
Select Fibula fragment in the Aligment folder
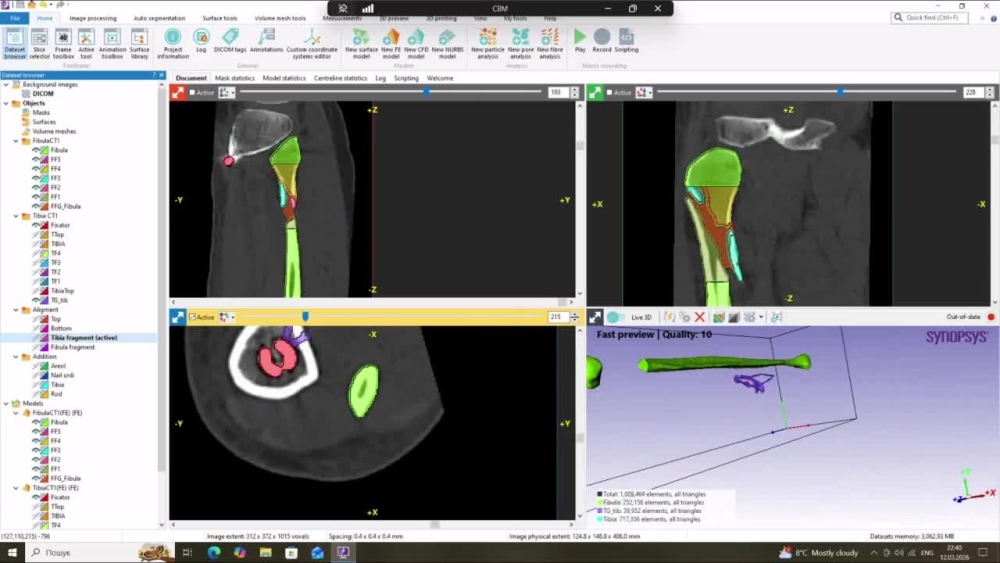(x=73, y=347)
